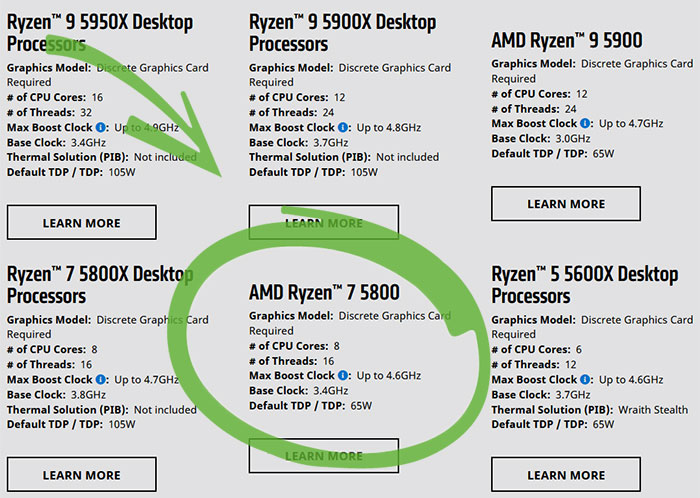Select the 'Base Clock: 3.0GHz' line
Screen dimensions: 700x498
click(x=541, y=139)
